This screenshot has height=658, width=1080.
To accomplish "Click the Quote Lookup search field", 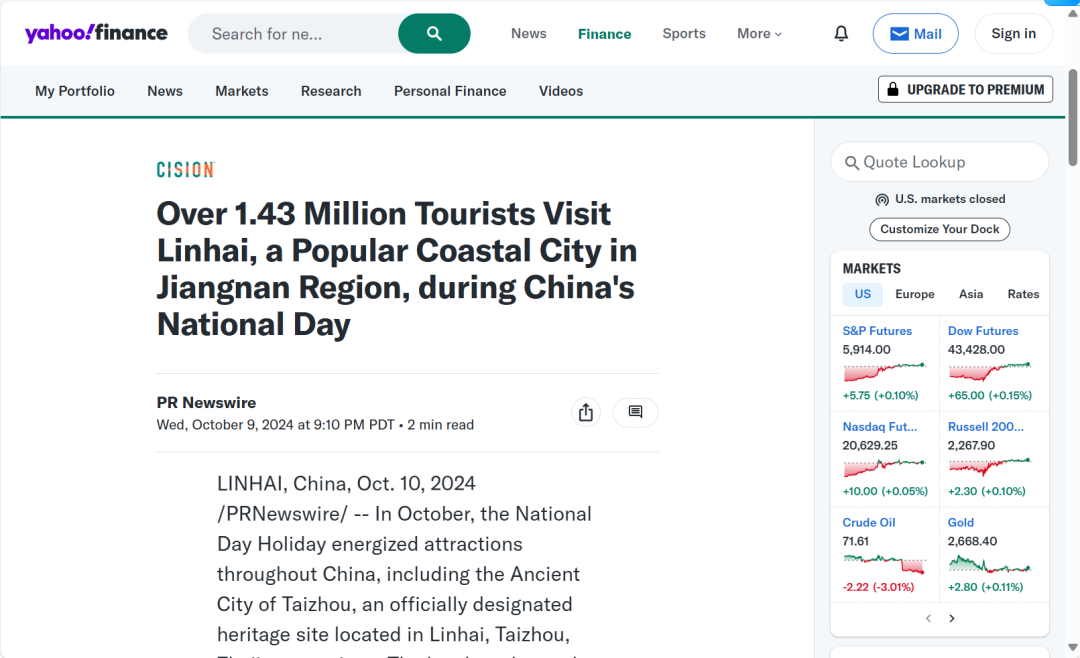I will click(x=940, y=162).
